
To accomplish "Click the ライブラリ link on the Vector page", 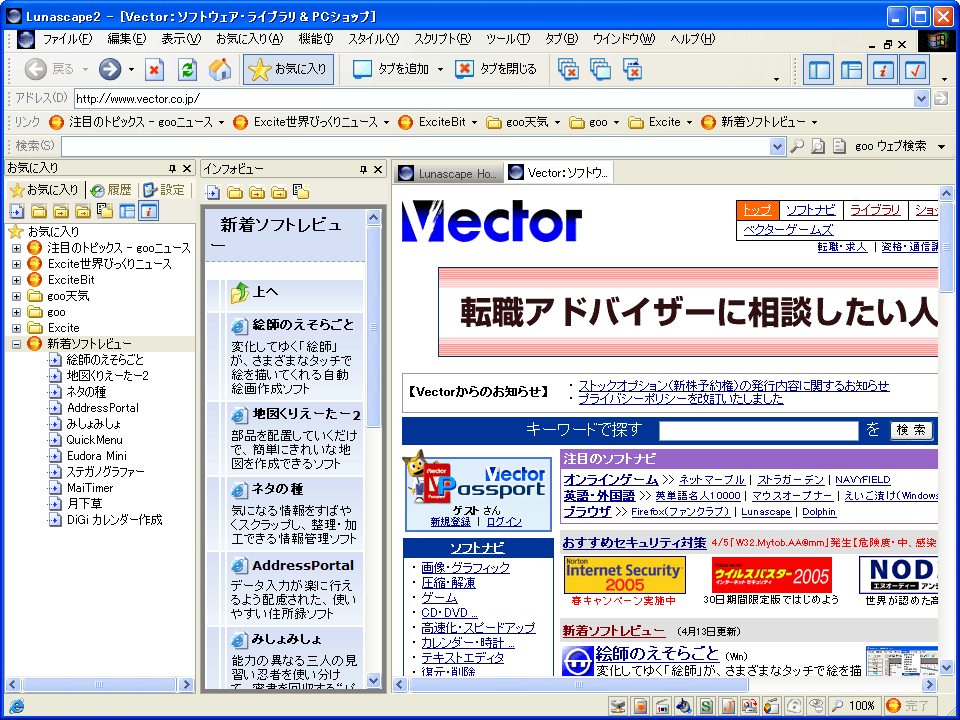I will [876, 210].
